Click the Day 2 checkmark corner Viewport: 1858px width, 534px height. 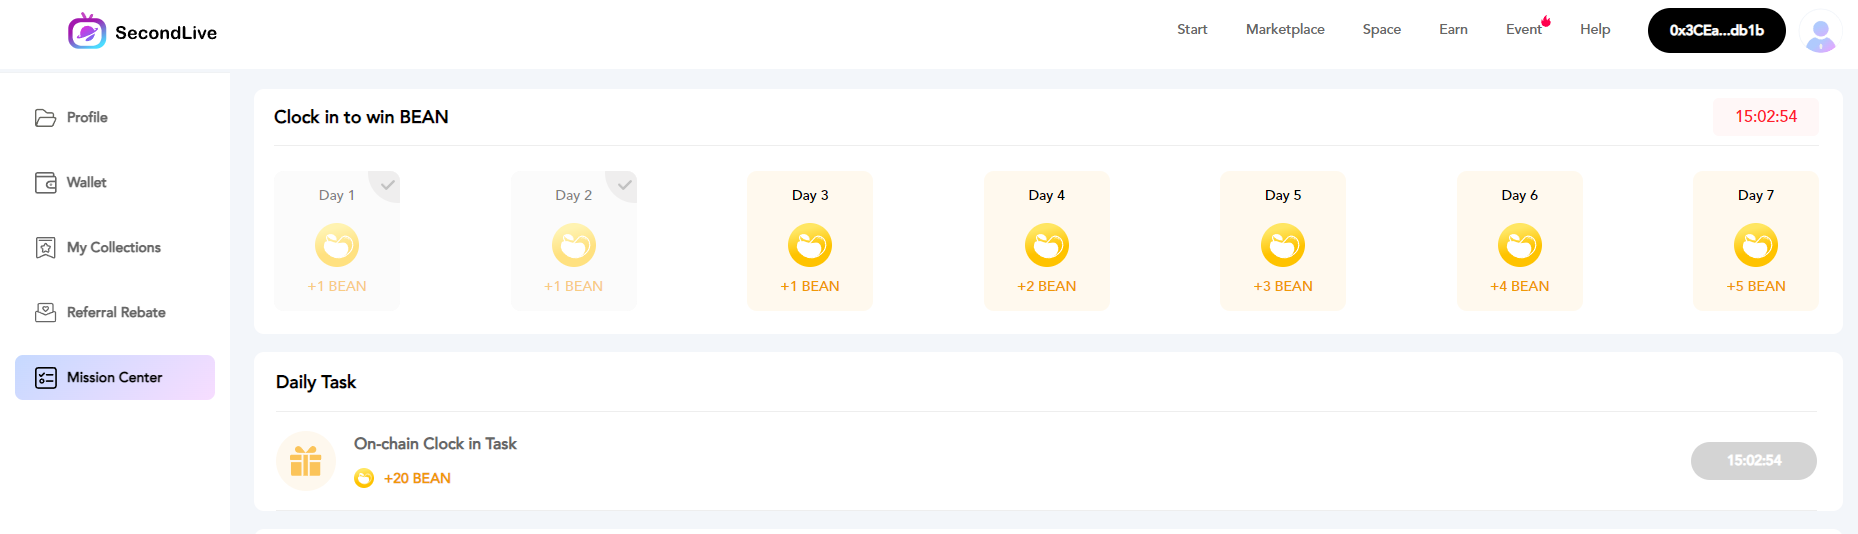624,184
